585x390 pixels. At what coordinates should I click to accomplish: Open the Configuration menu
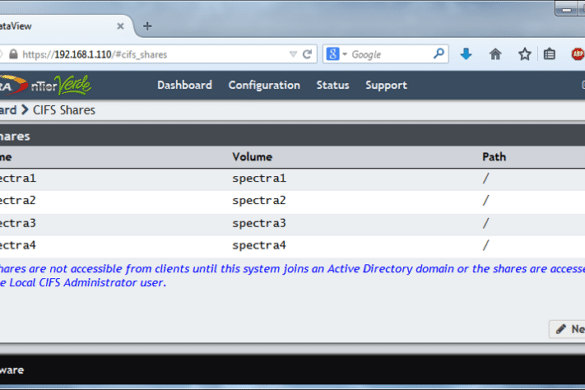pos(264,85)
